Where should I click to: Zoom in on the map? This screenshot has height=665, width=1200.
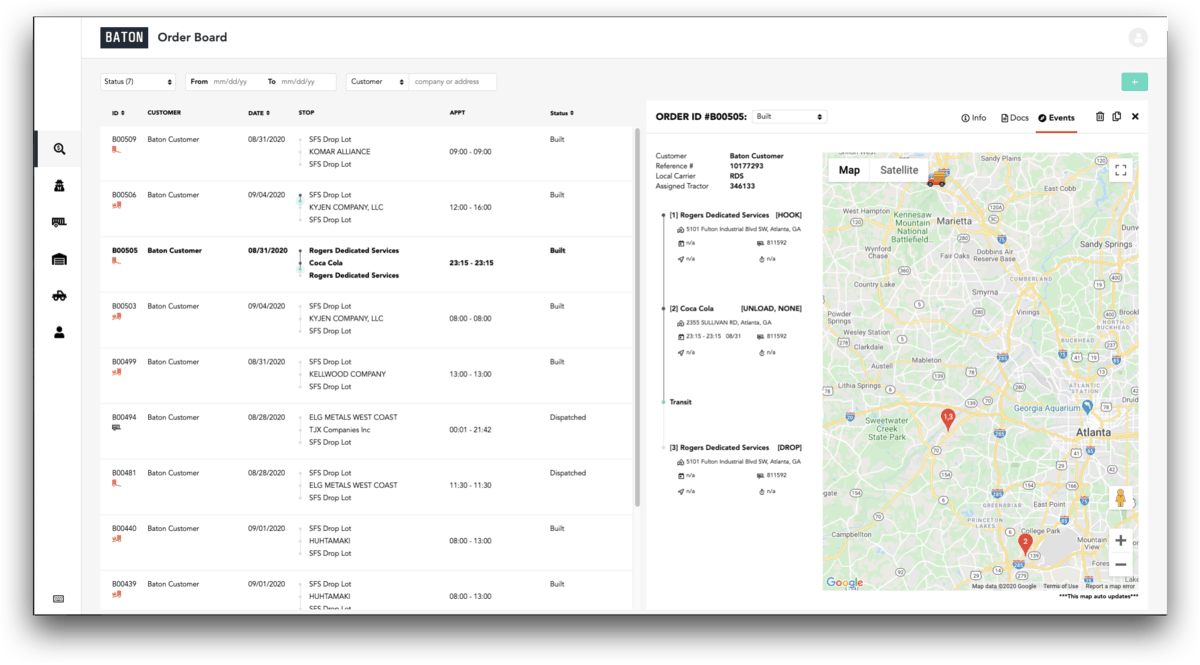pos(1121,540)
